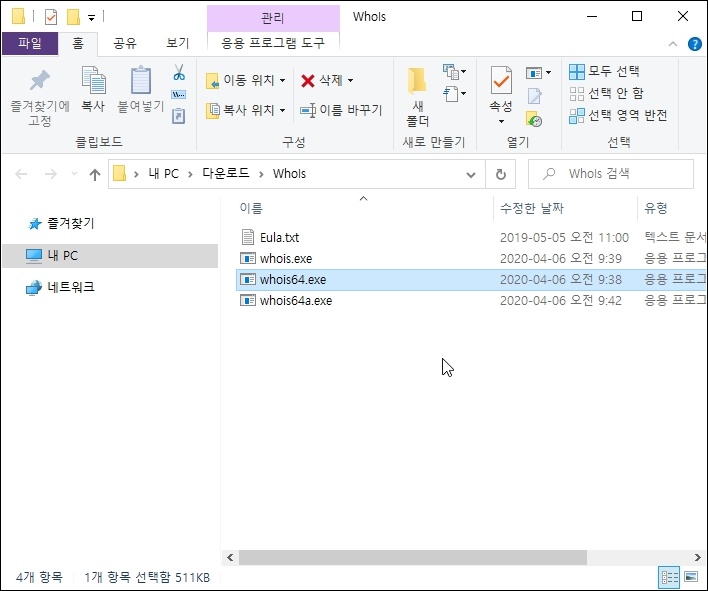Customize Quick Access Toolbar dropdown arrow
708x591 pixels.
[x=91, y=19]
